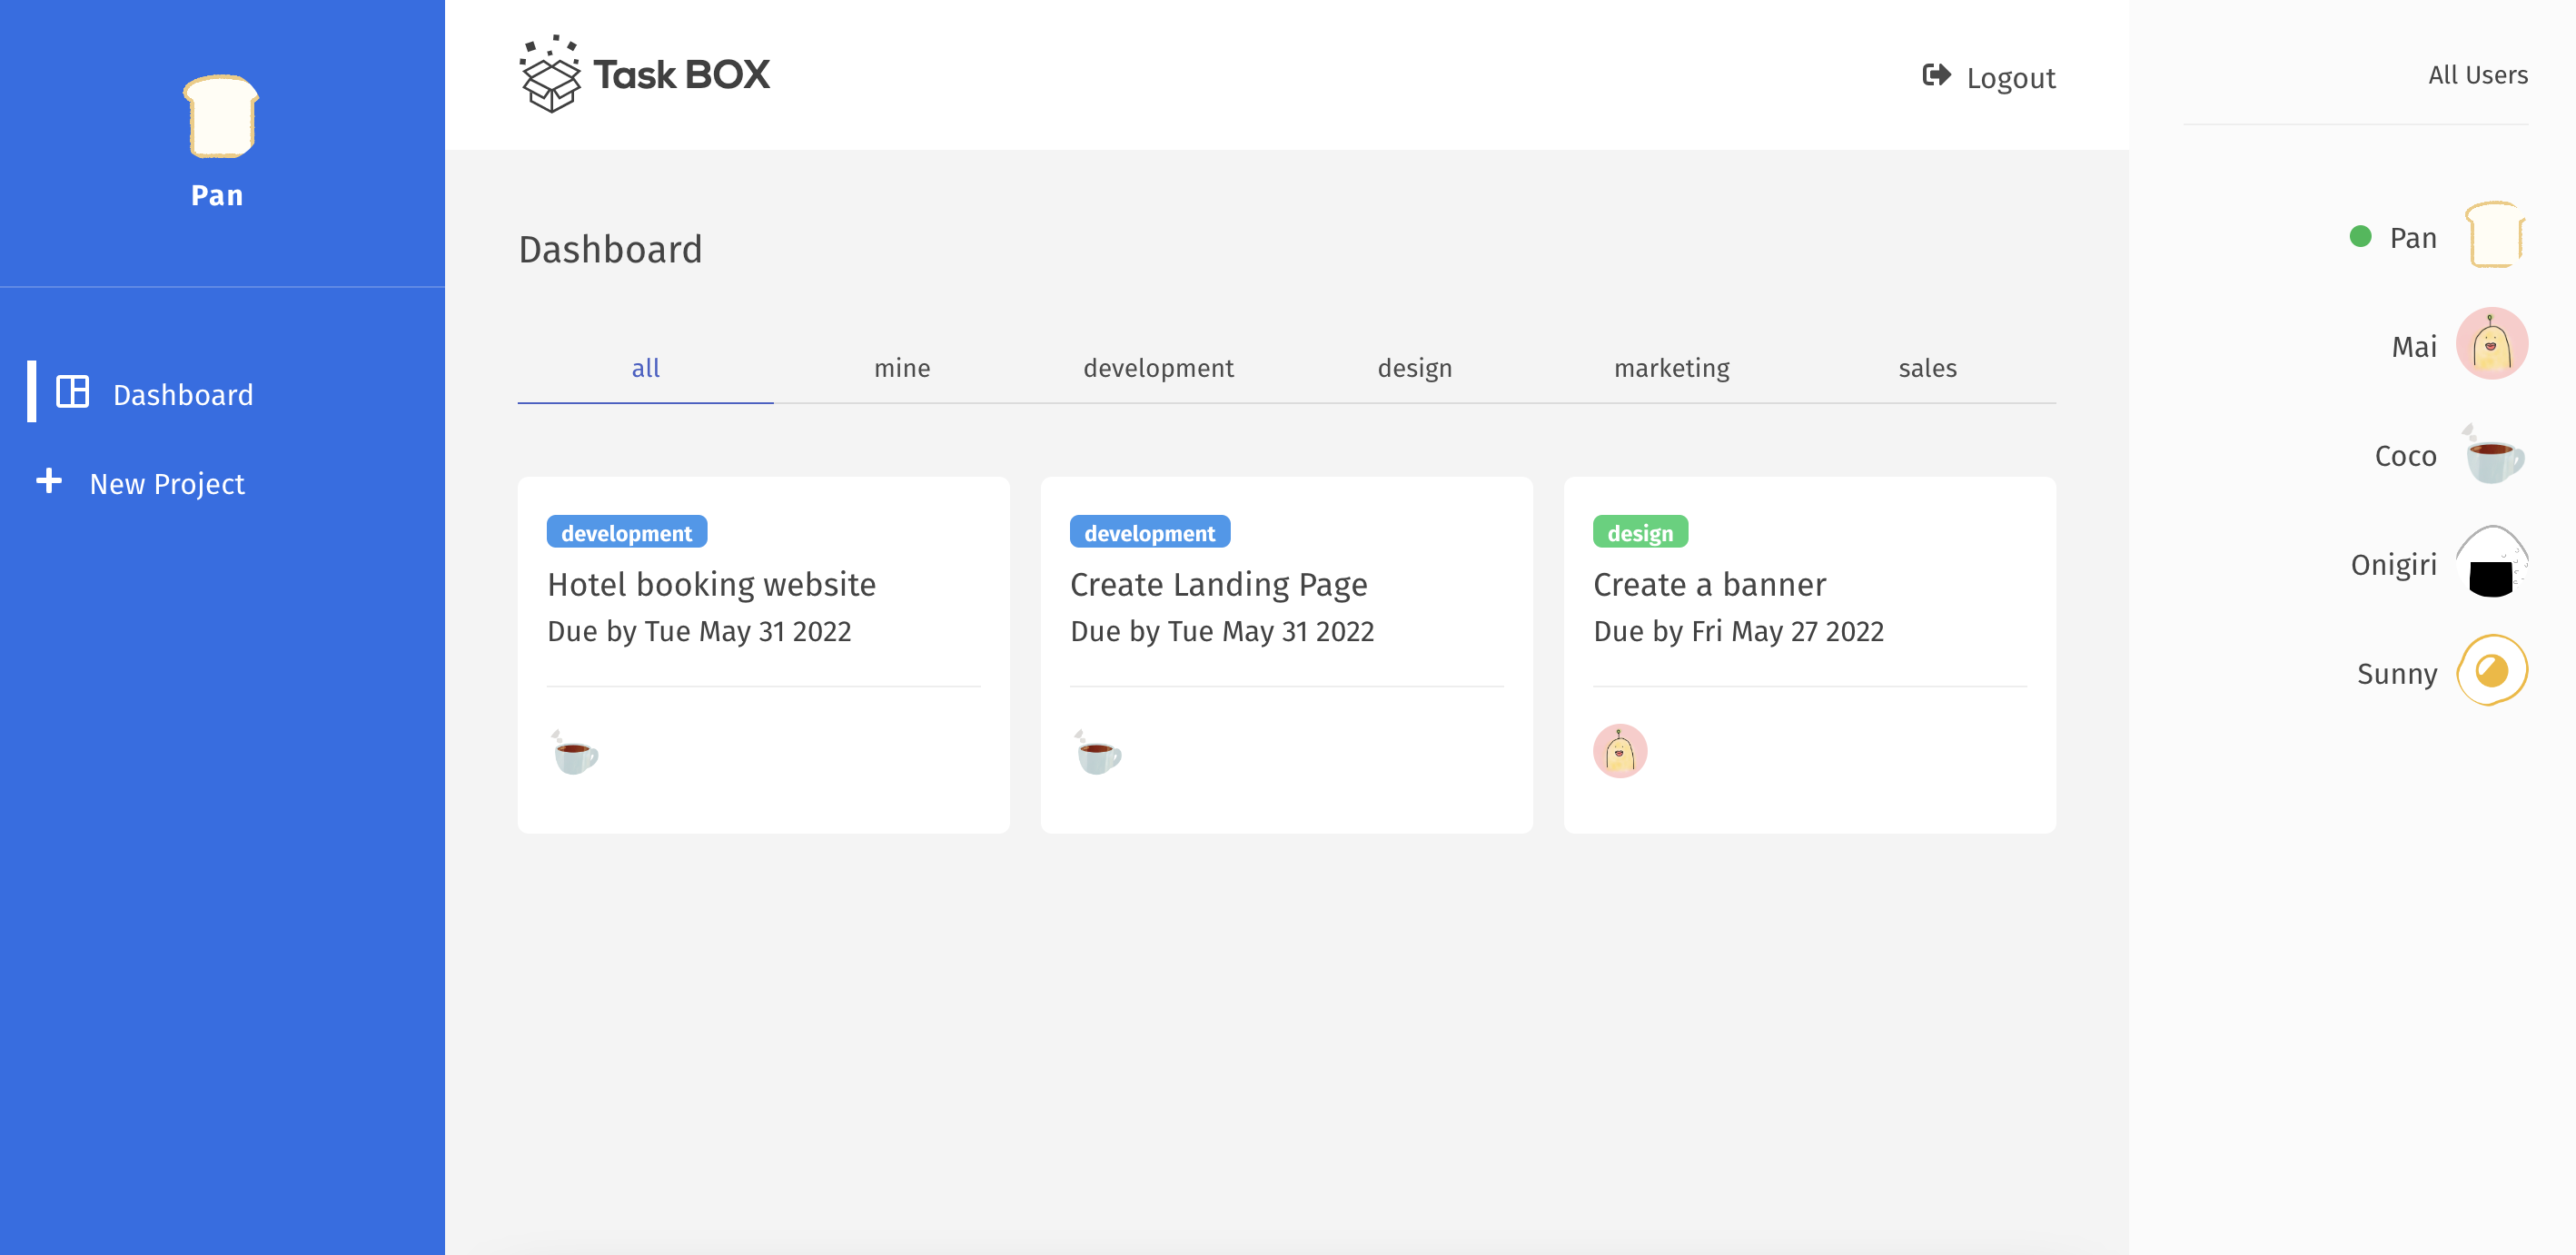Open the 'Create Landing Page' project title
Screen dimensions: 2576x1255
pyautogui.click(x=1218, y=584)
